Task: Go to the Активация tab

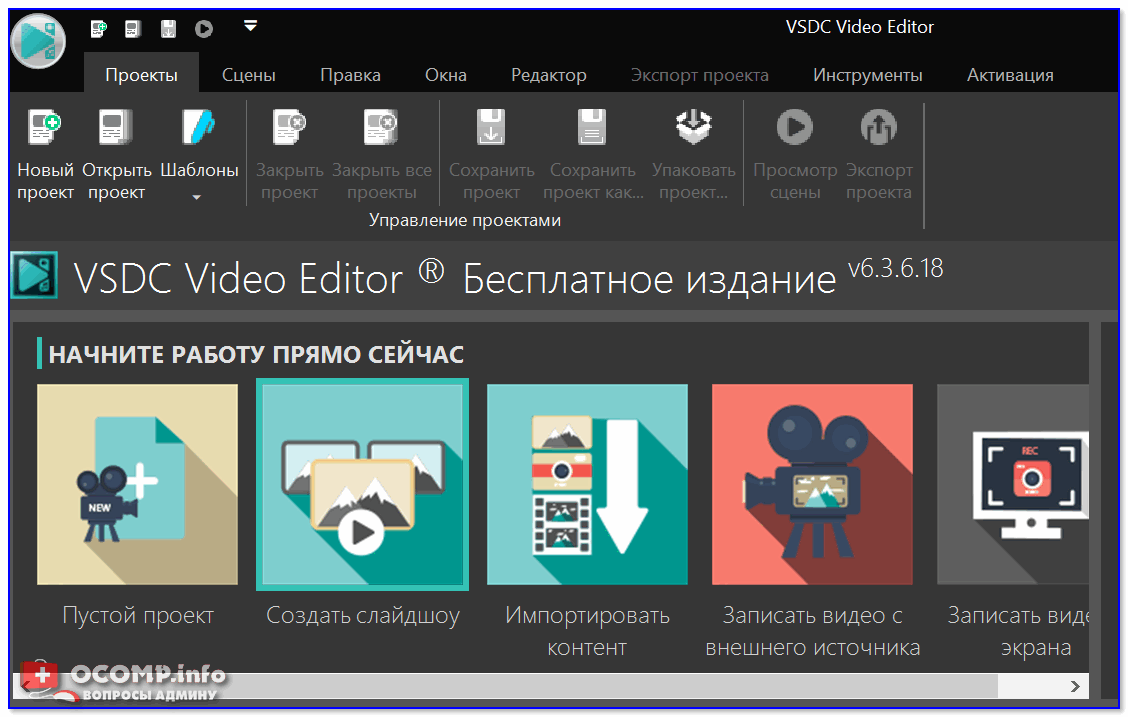Action: tap(1010, 75)
